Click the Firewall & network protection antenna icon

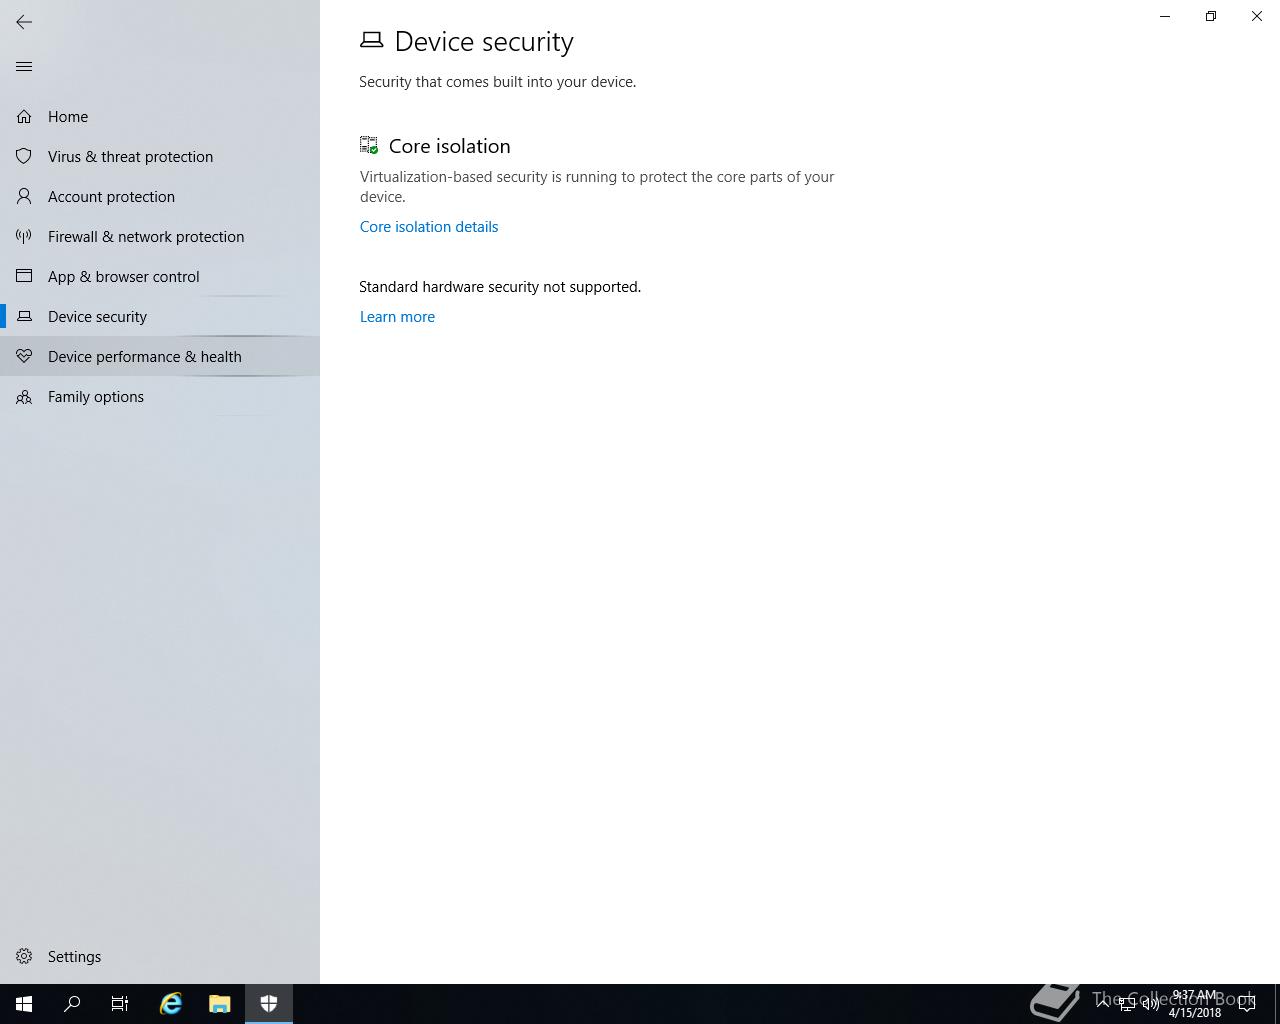click(24, 237)
